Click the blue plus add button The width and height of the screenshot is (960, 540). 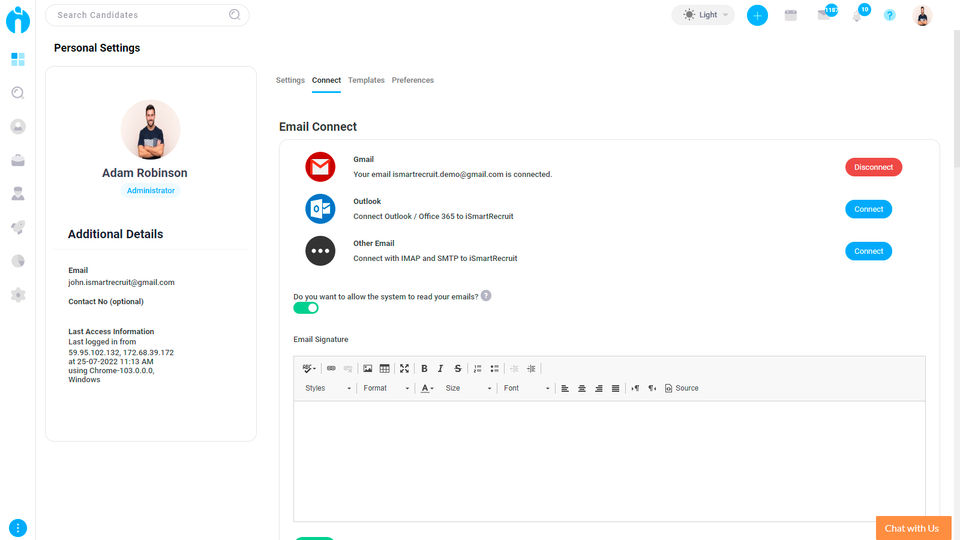(x=757, y=15)
